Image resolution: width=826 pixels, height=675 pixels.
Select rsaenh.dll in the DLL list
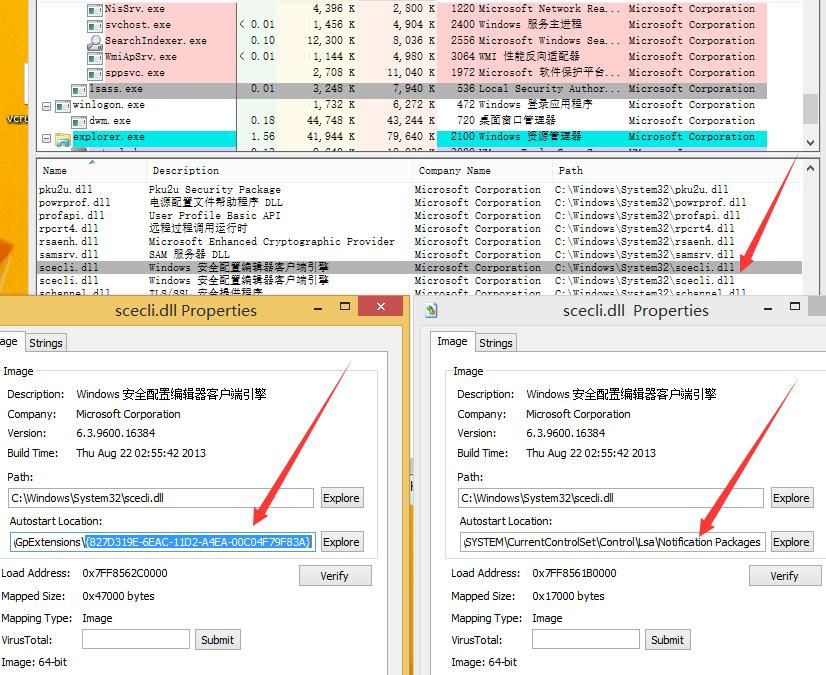click(420, 241)
